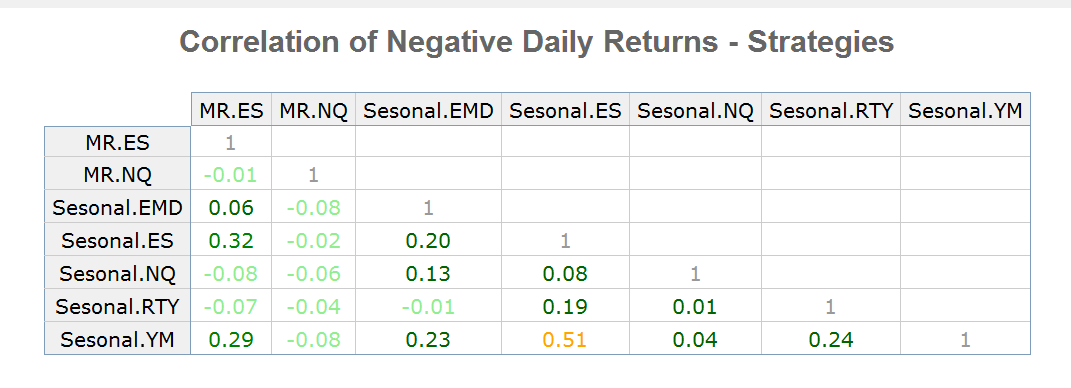
Task: Select the 0.24 correlation value cell
Action: [x=831, y=339]
